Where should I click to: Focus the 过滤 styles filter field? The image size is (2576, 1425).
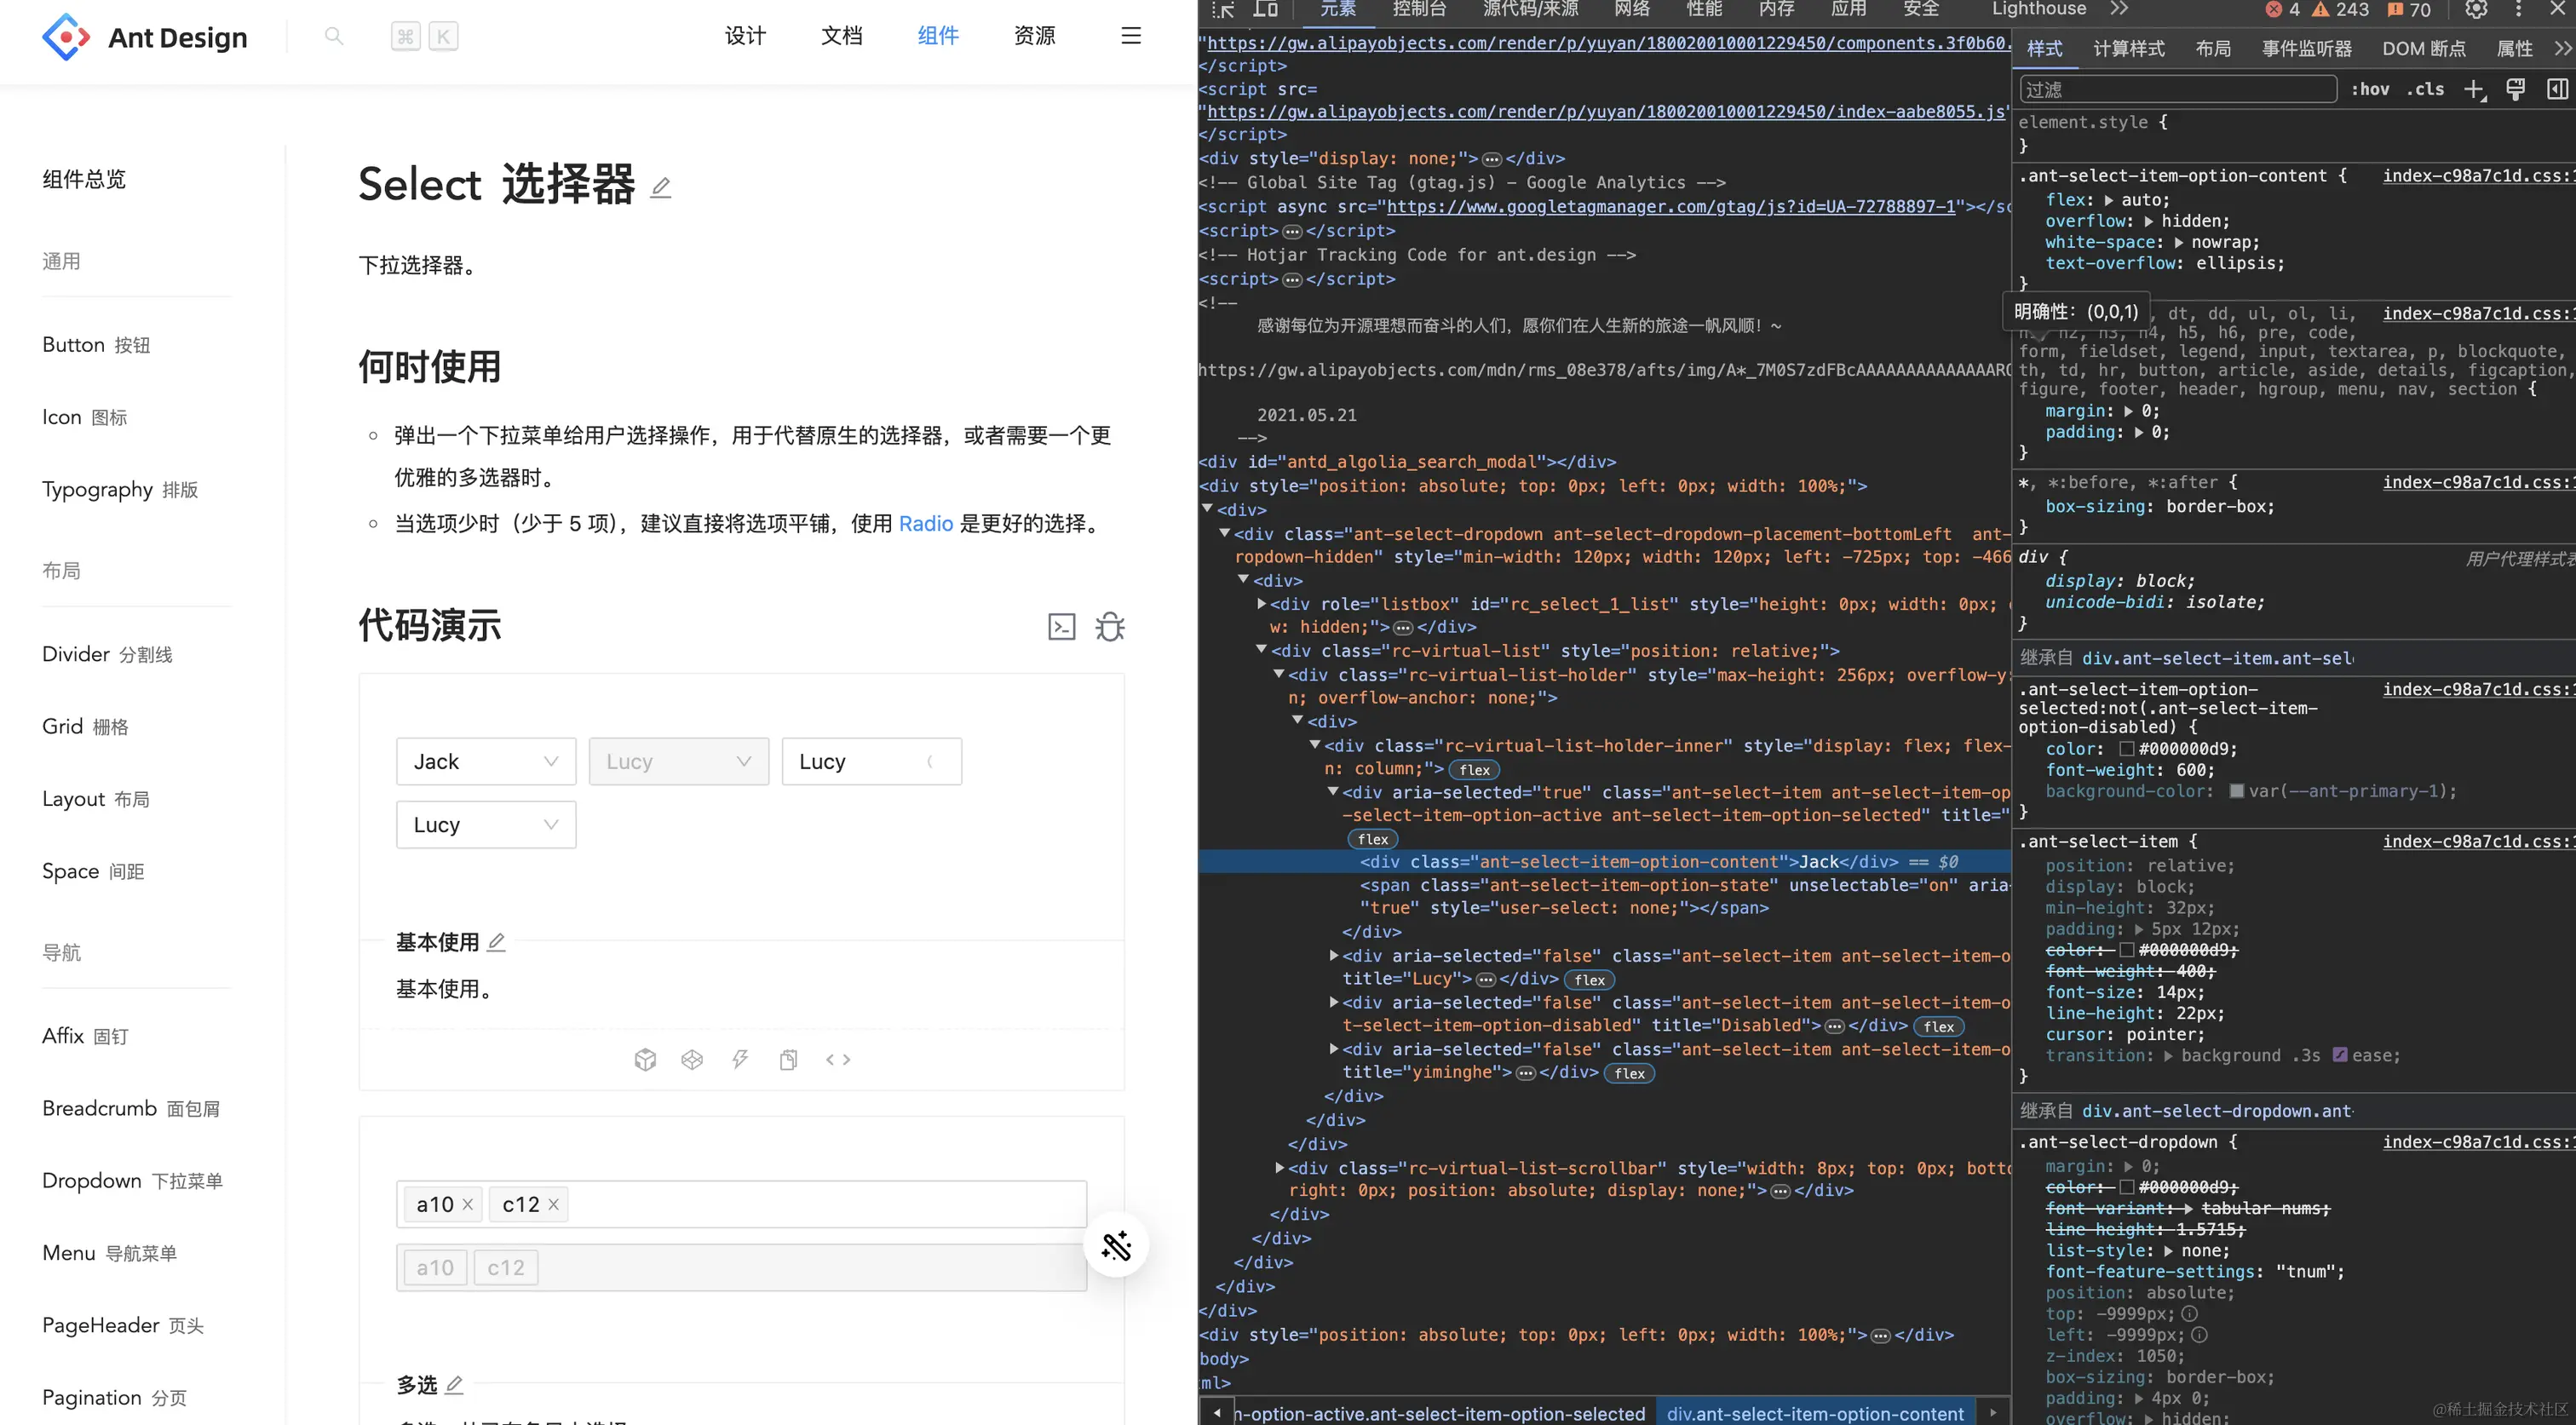tap(2178, 89)
